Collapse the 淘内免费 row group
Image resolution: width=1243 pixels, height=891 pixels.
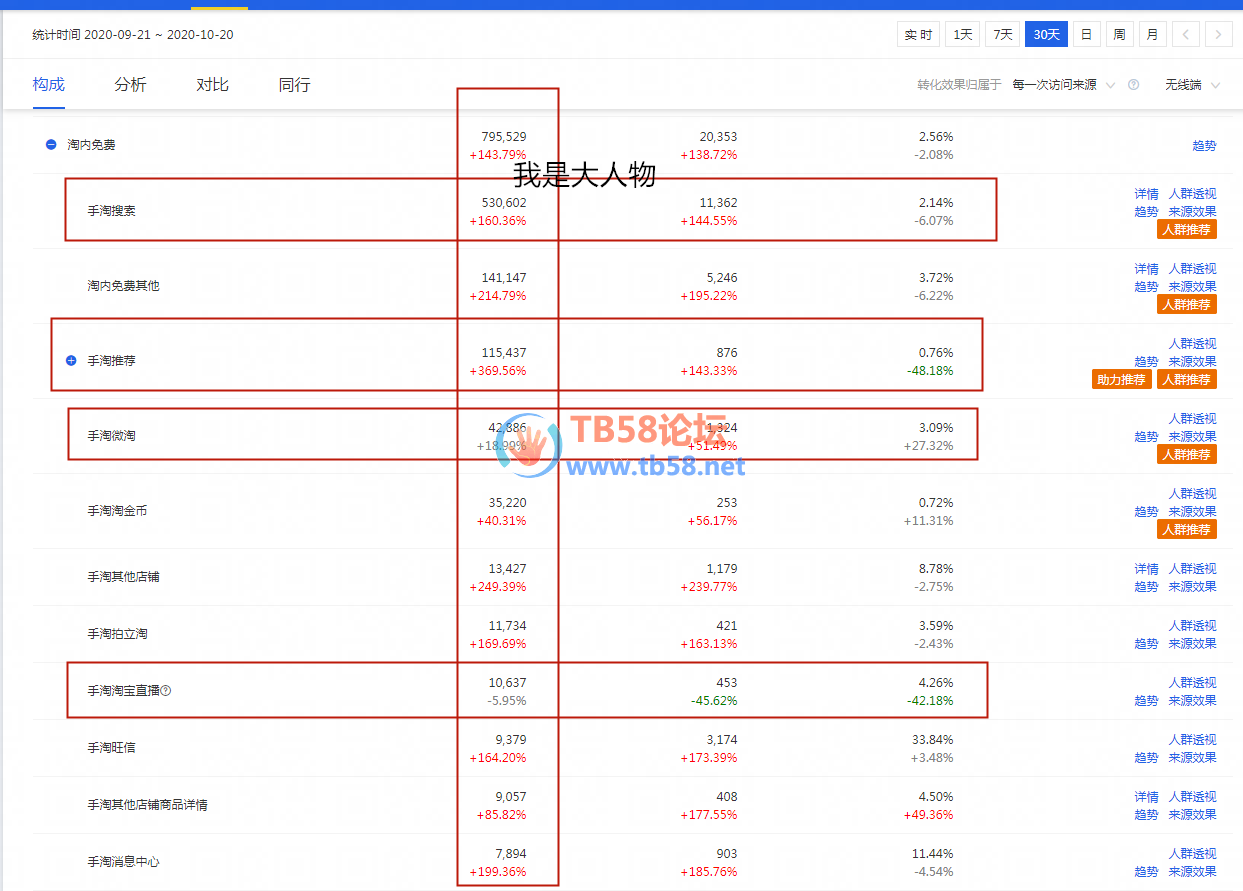[x=51, y=145]
